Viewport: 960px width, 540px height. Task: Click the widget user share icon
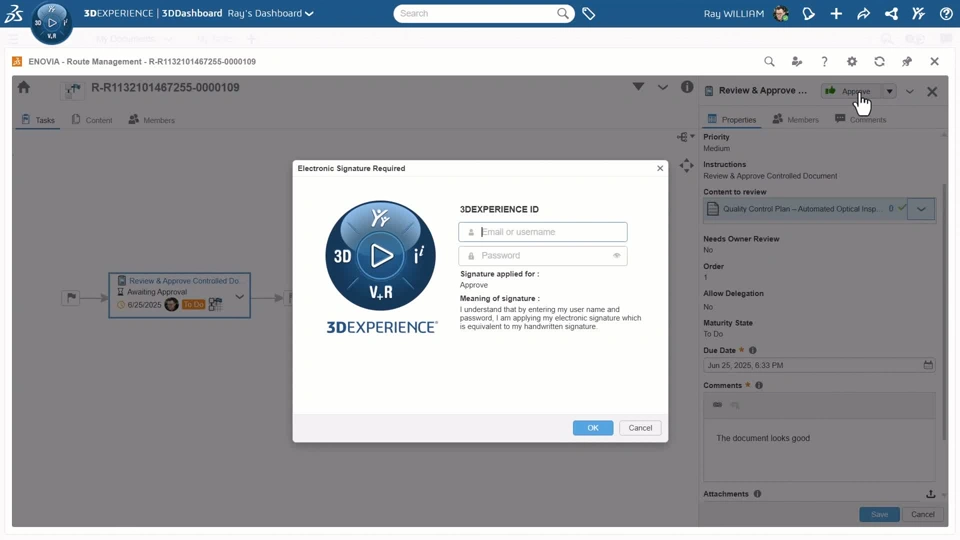(x=797, y=61)
